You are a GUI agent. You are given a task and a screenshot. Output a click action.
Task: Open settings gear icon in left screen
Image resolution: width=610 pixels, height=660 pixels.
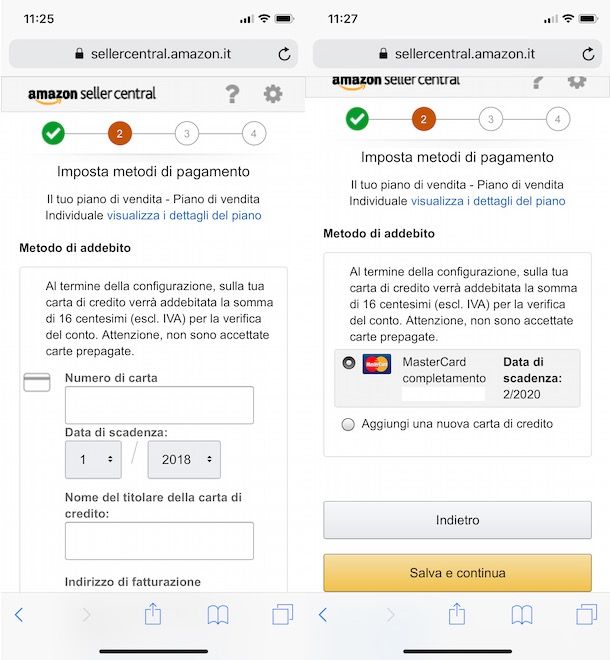point(273,94)
